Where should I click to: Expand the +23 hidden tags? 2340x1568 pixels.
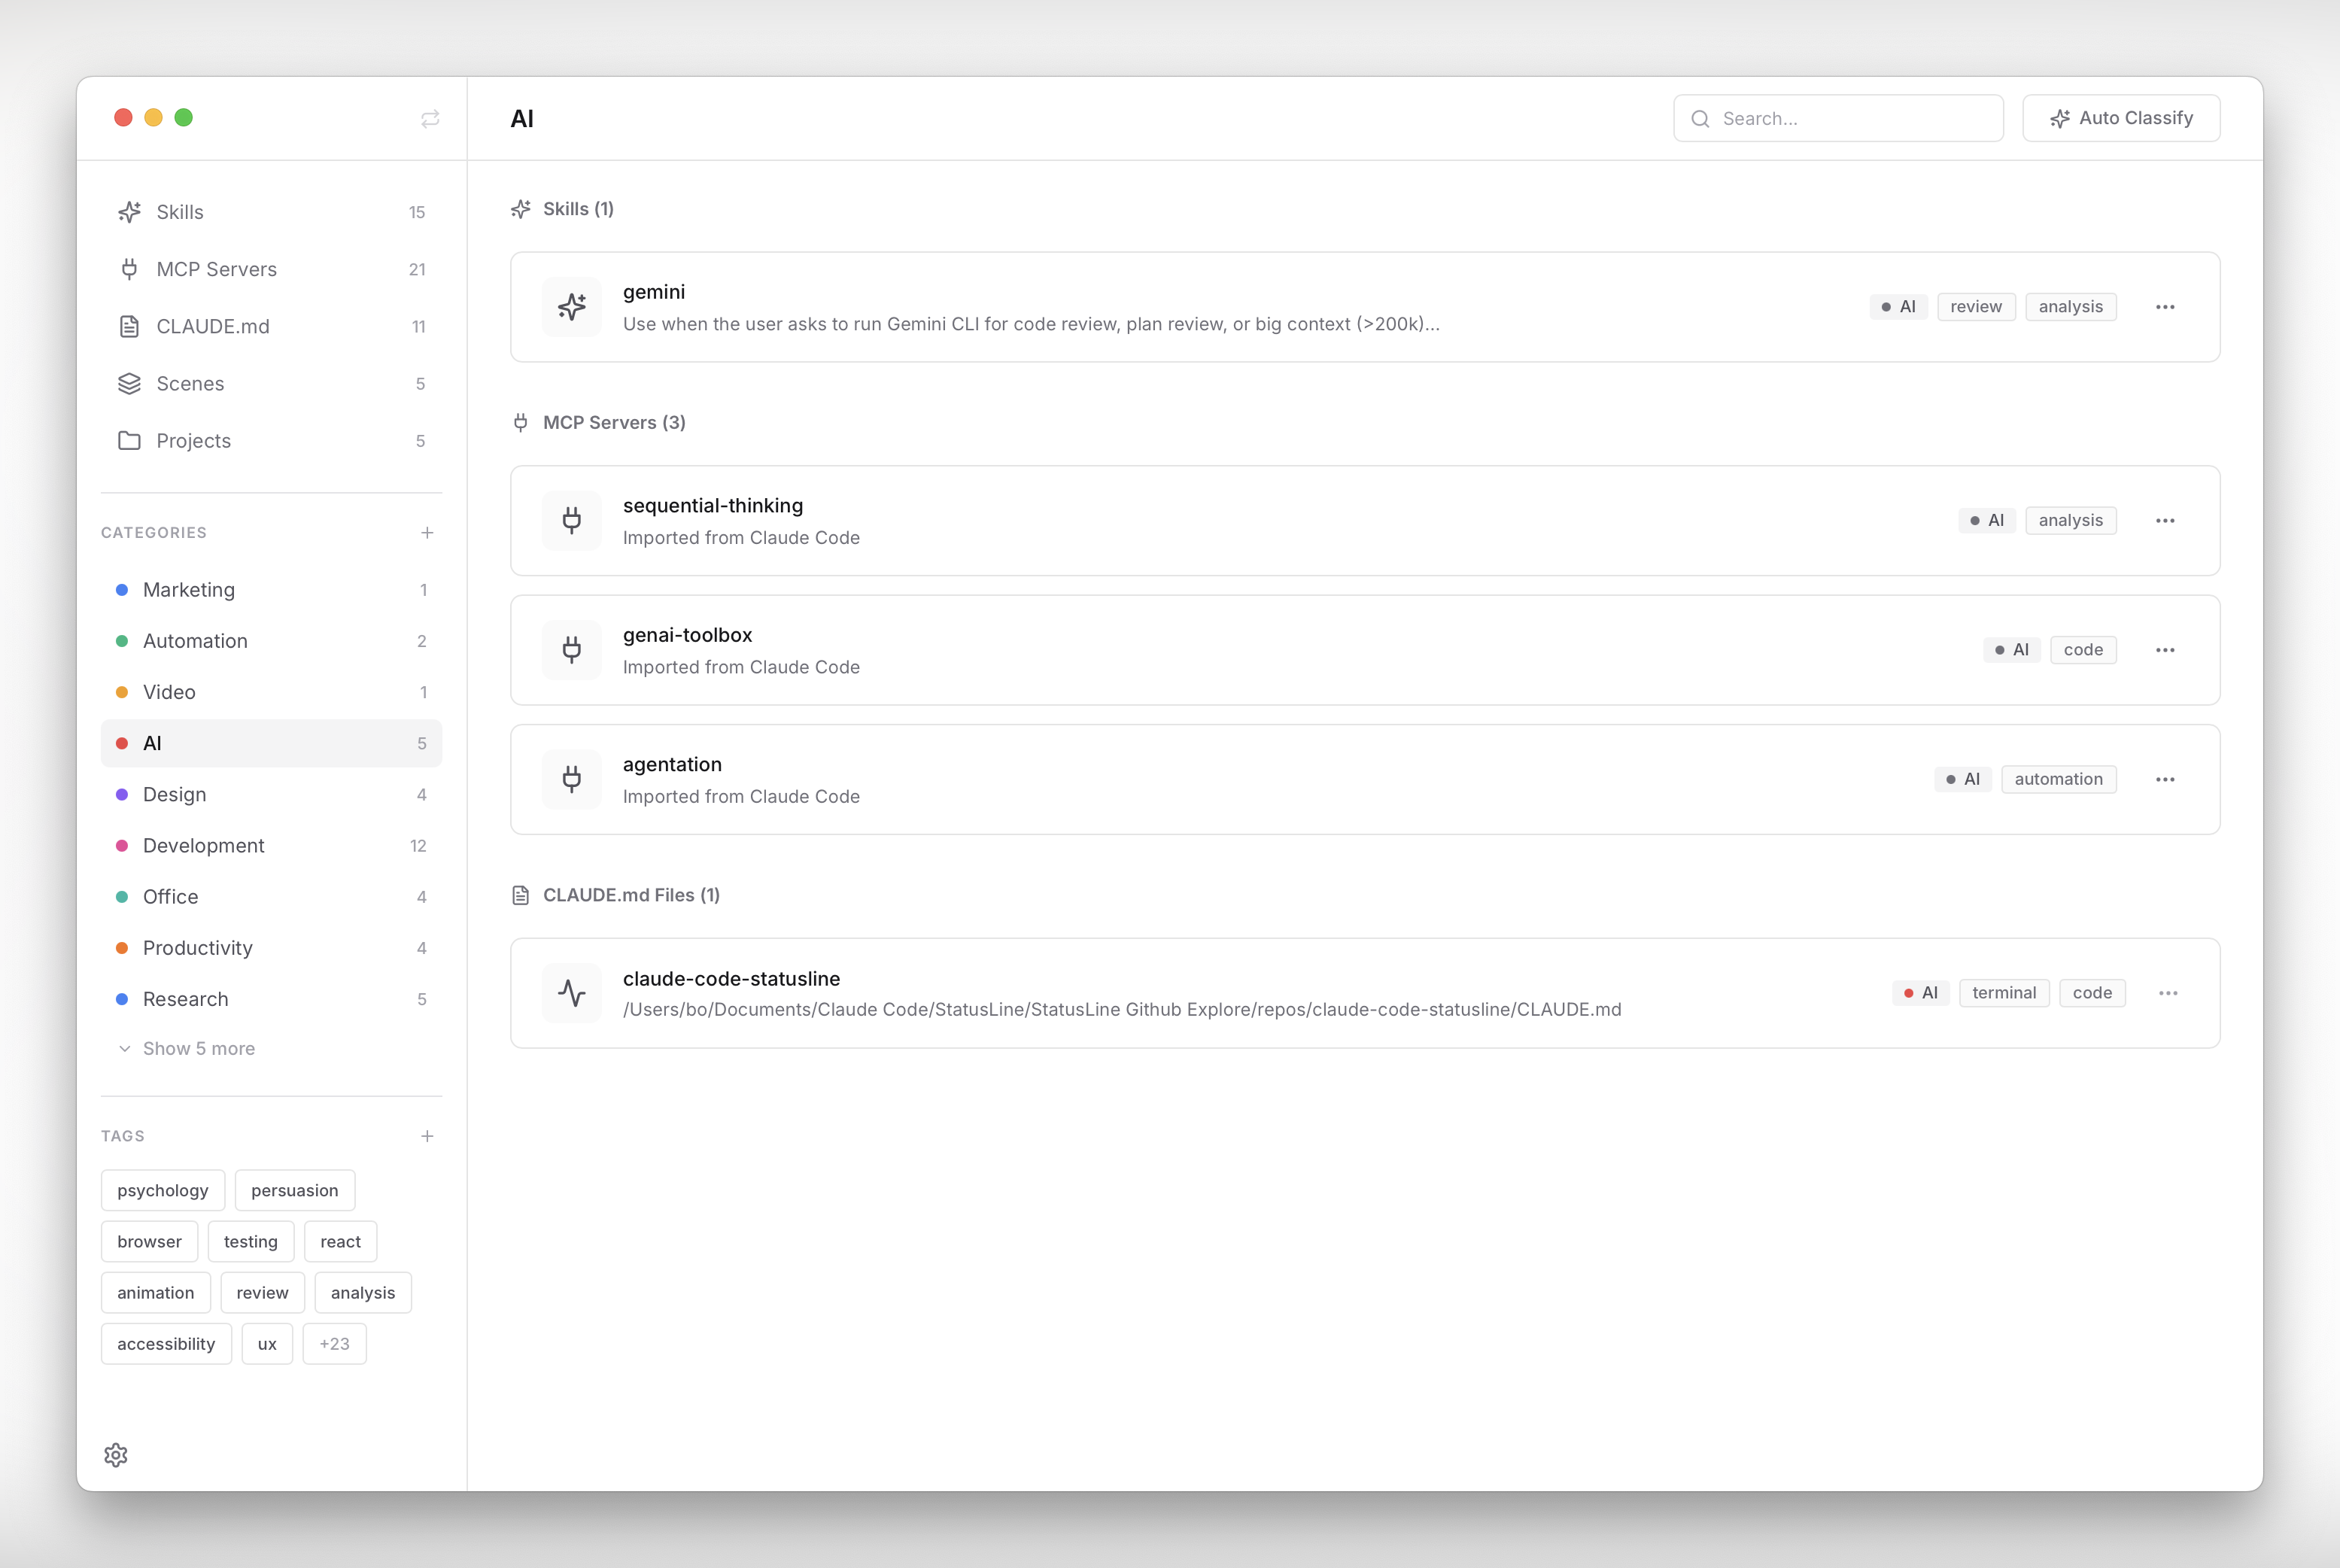334,1344
